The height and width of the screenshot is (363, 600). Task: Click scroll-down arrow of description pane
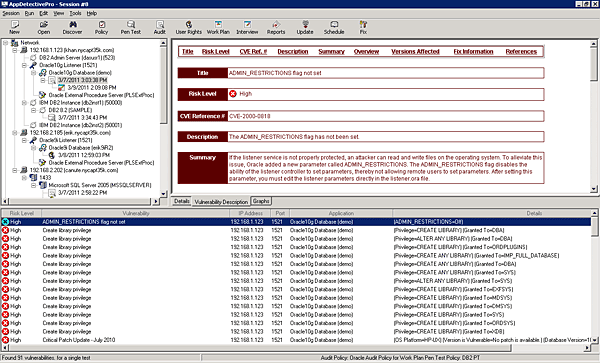(x=593, y=189)
